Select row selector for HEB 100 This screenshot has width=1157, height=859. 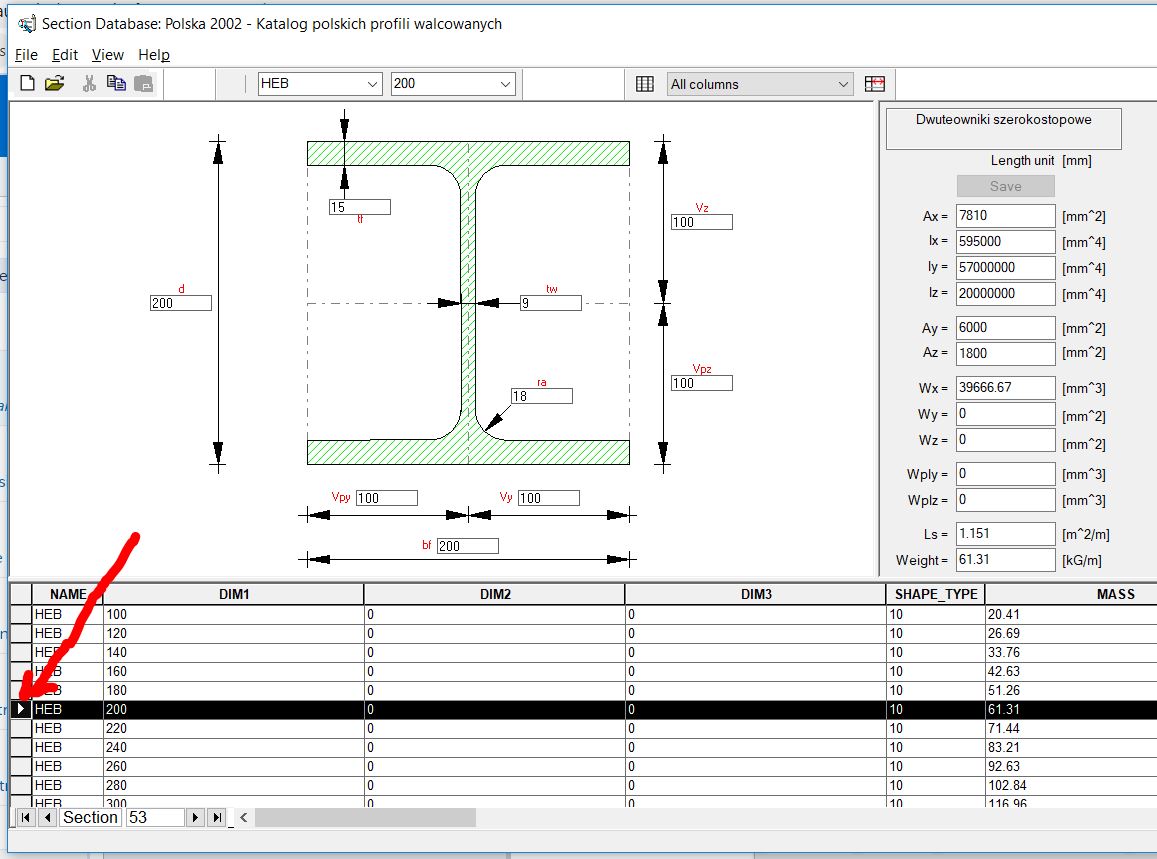[21, 615]
